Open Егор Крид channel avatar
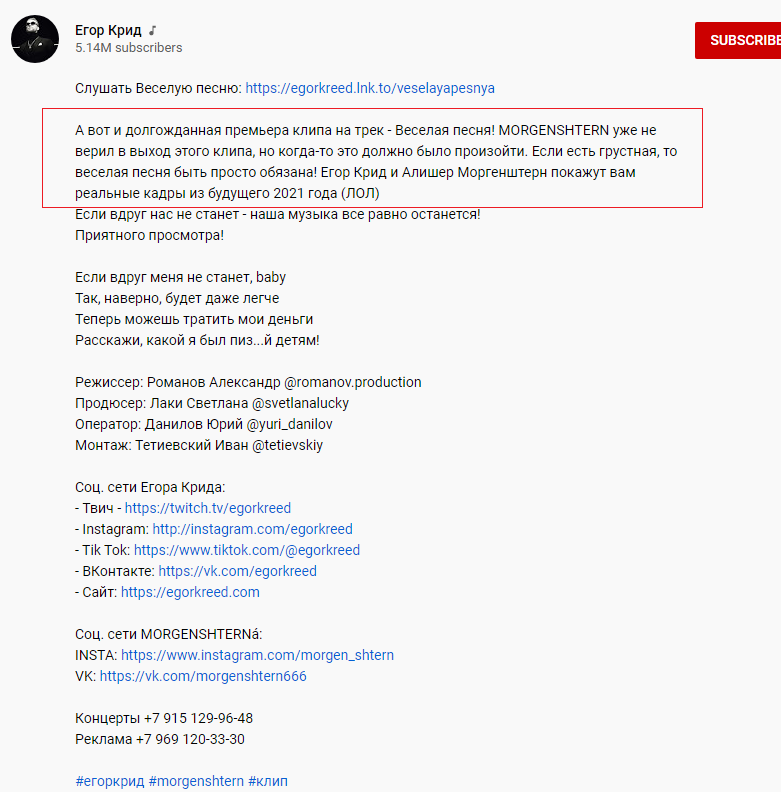The height and width of the screenshot is (792, 781). 35,39
